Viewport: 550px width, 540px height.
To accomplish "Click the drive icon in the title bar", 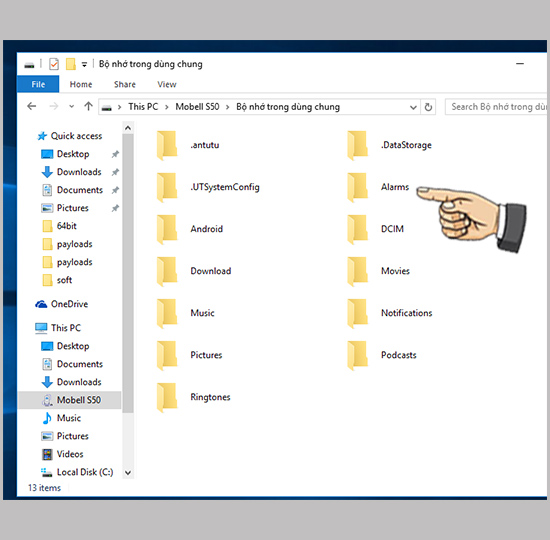I will click(29, 65).
